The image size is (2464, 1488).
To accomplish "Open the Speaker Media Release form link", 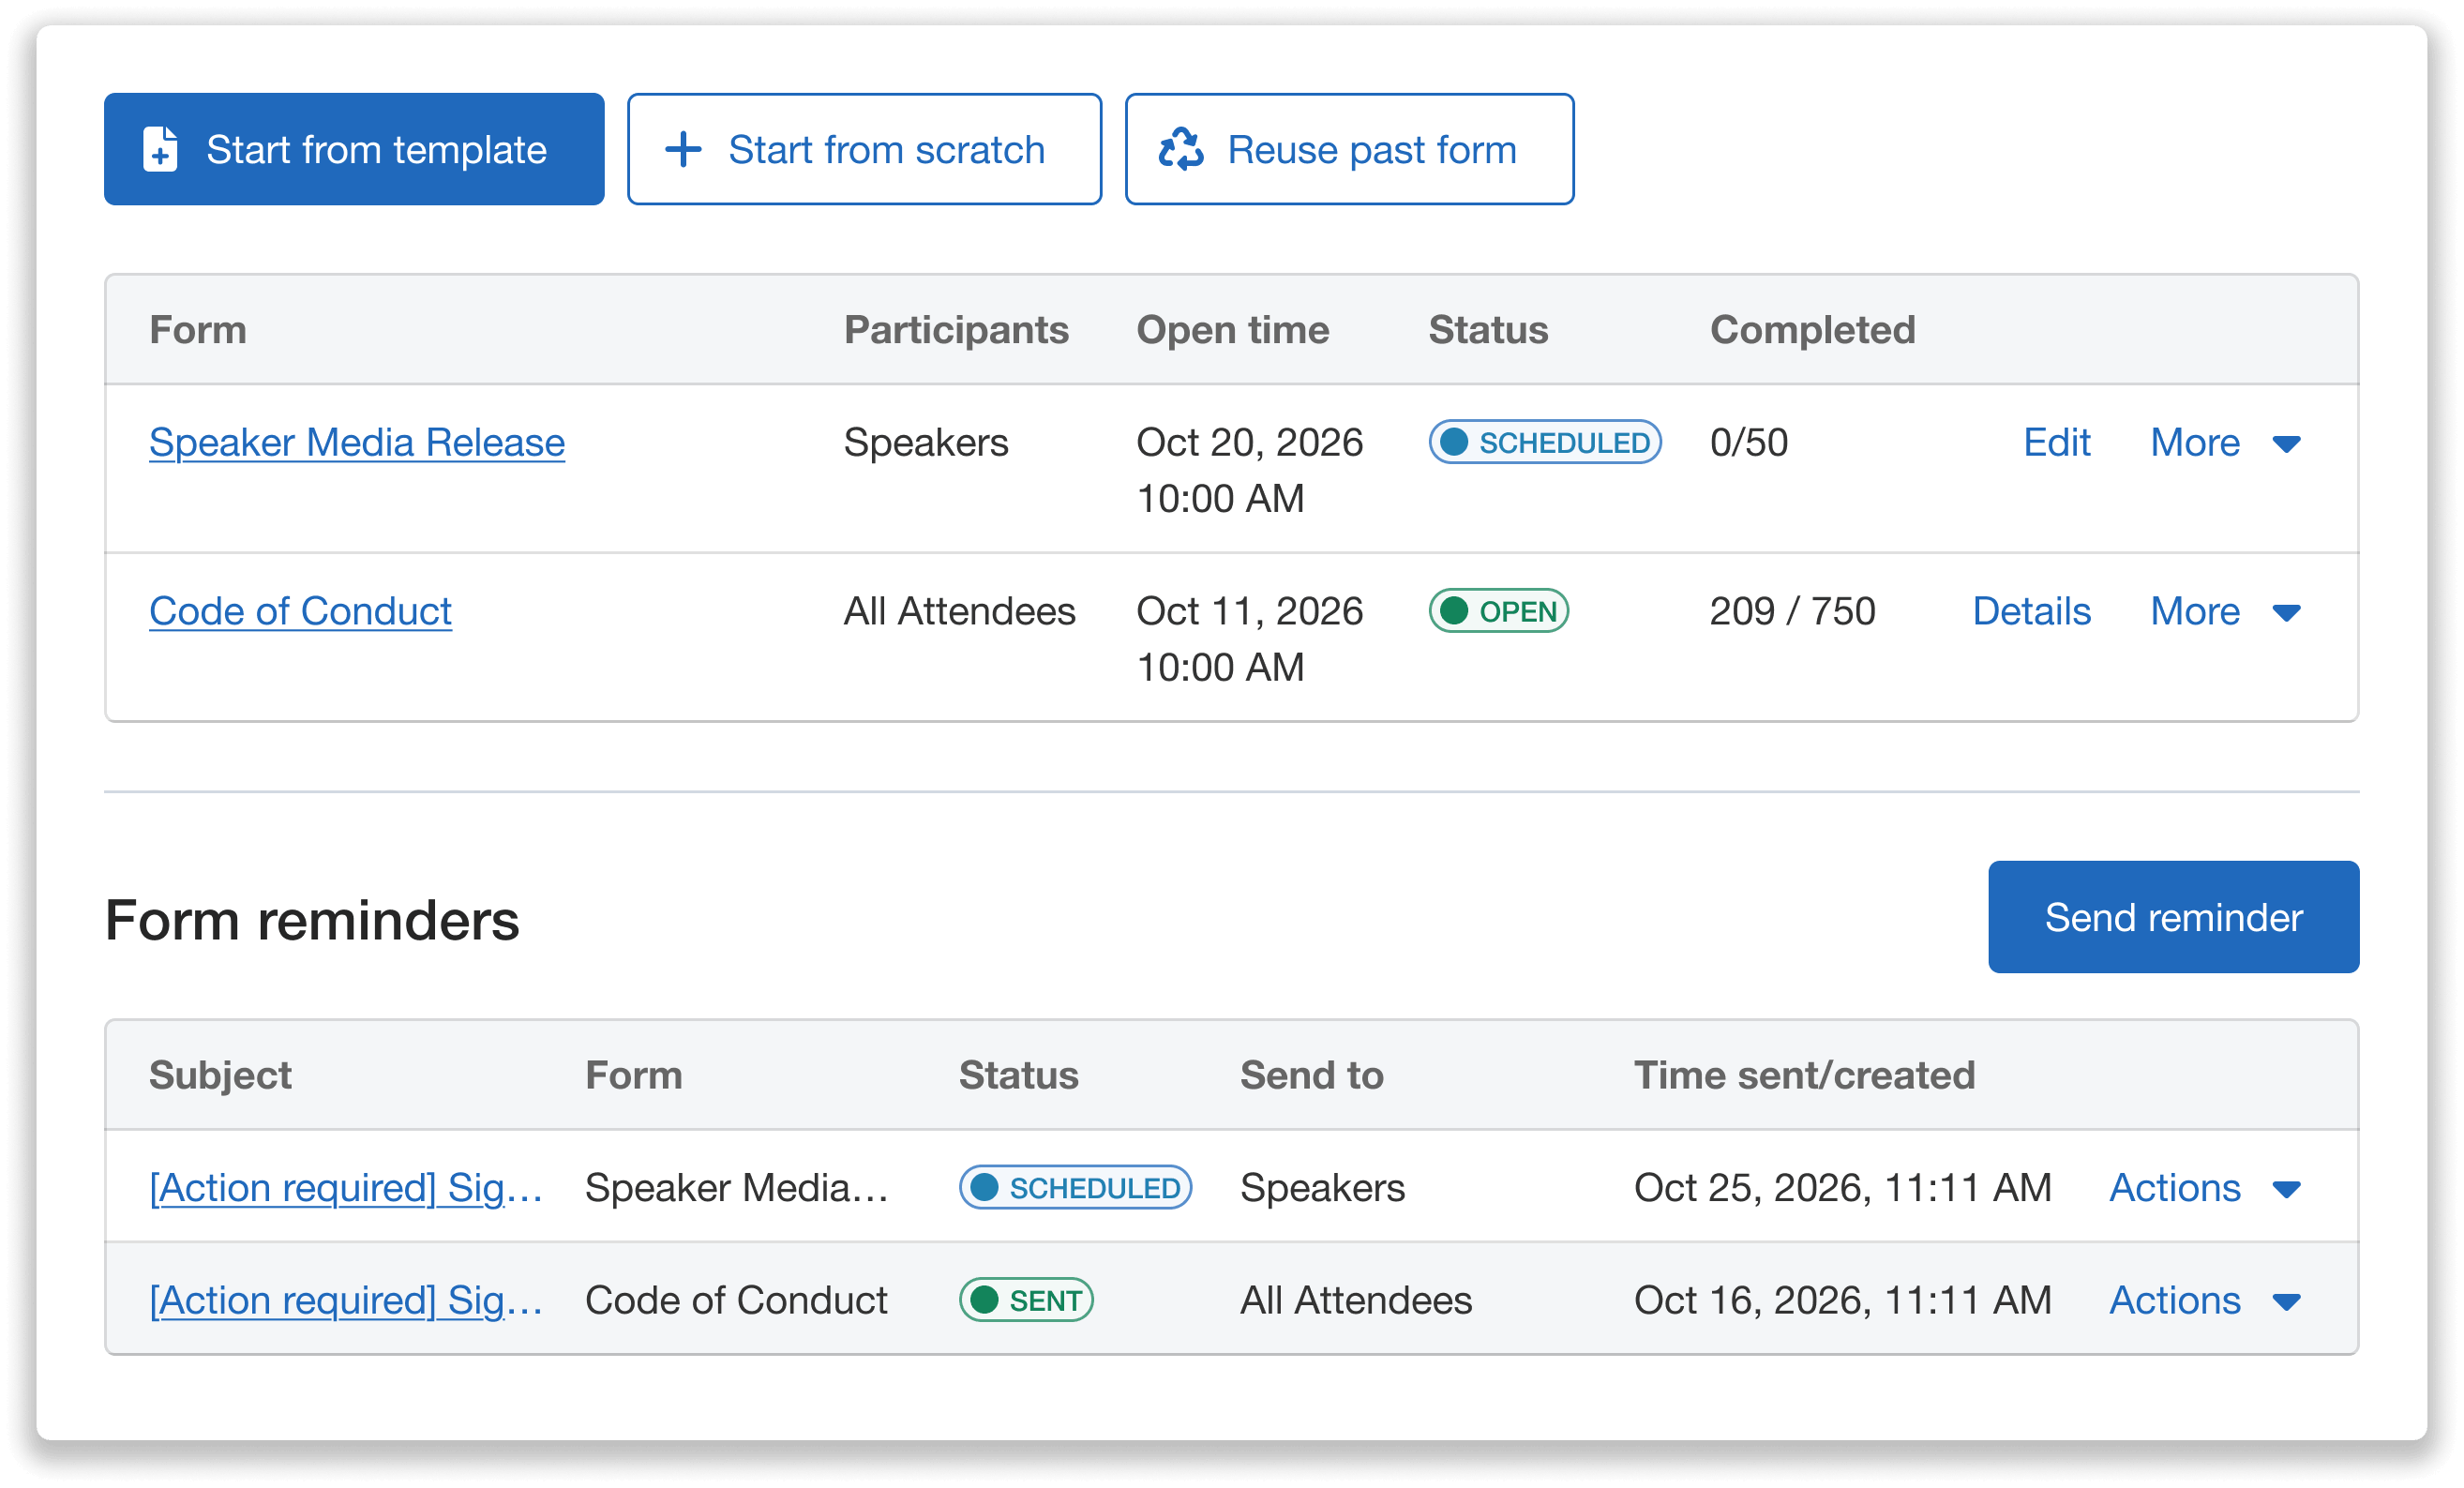I will [x=357, y=442].
